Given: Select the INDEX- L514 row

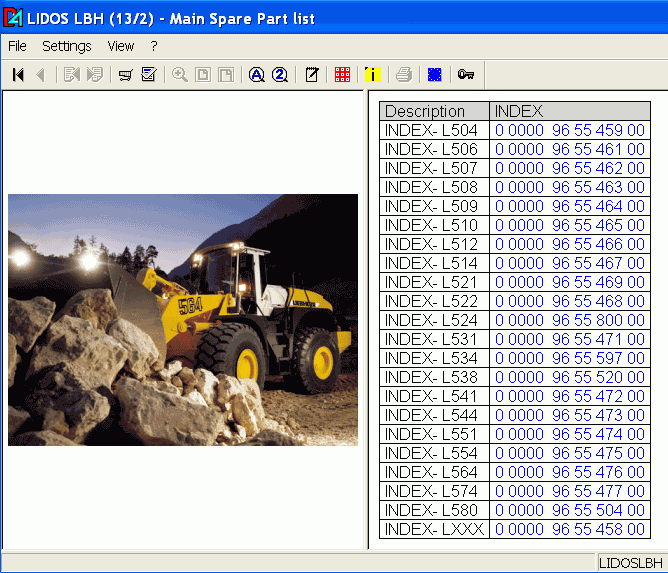Looking at the screenshot, I should click(515, 263).
